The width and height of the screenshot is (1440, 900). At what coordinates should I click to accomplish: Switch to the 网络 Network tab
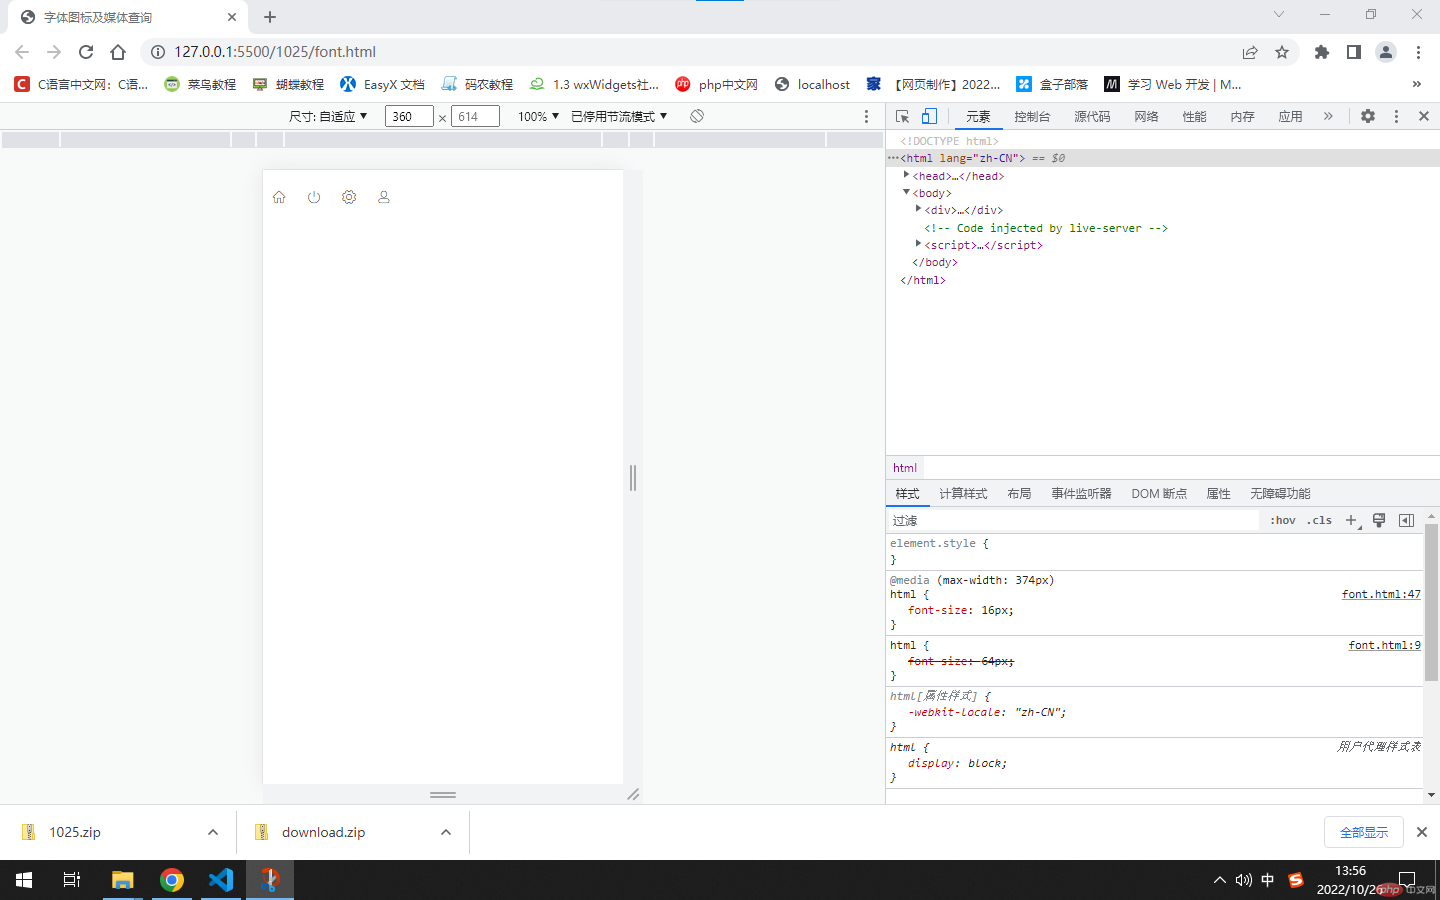1146,116
